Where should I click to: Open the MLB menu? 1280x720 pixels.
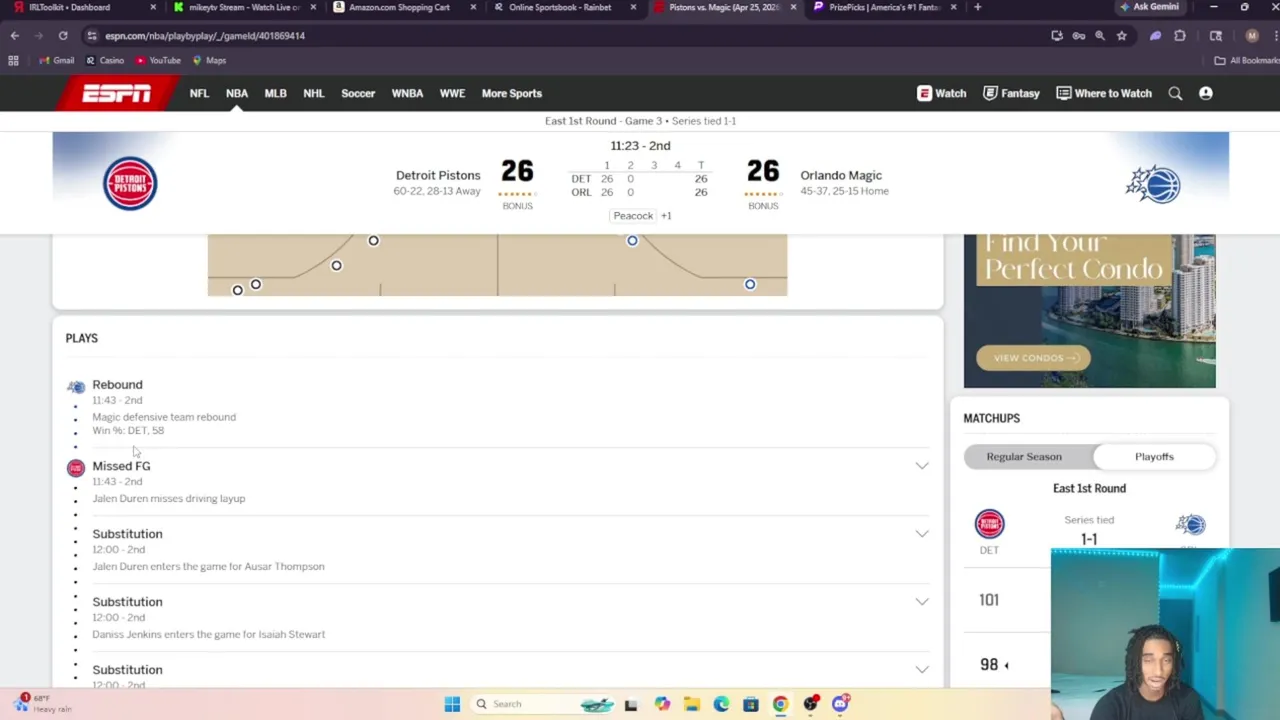click(x=275, y=93)
